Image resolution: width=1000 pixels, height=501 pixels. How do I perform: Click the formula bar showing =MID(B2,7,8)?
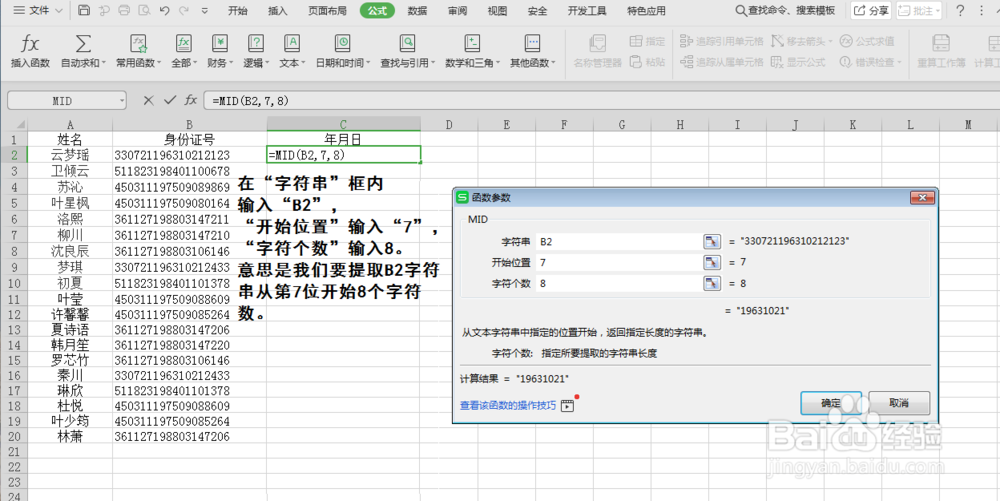601,101
